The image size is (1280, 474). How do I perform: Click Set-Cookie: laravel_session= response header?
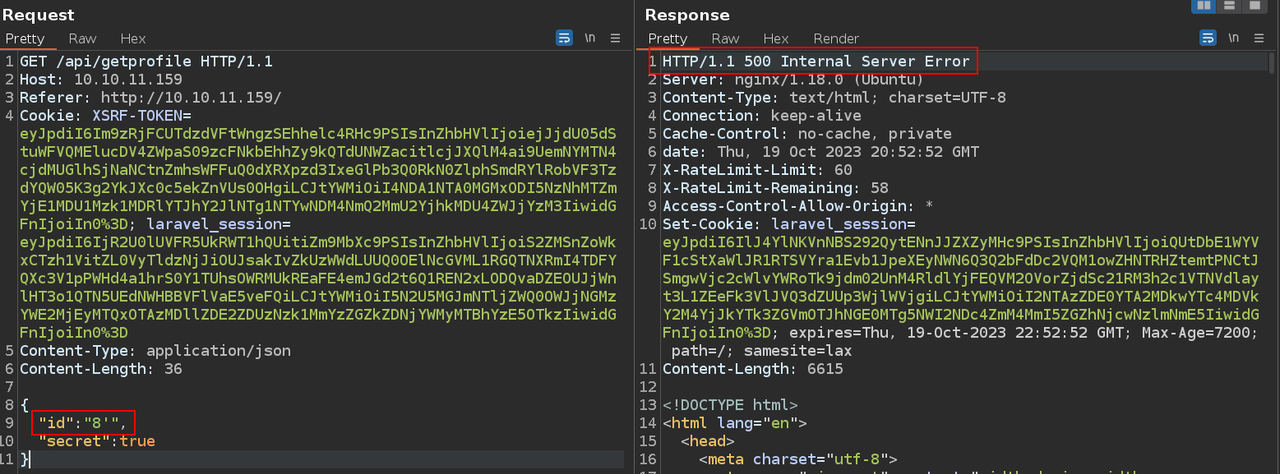(789, 225)
